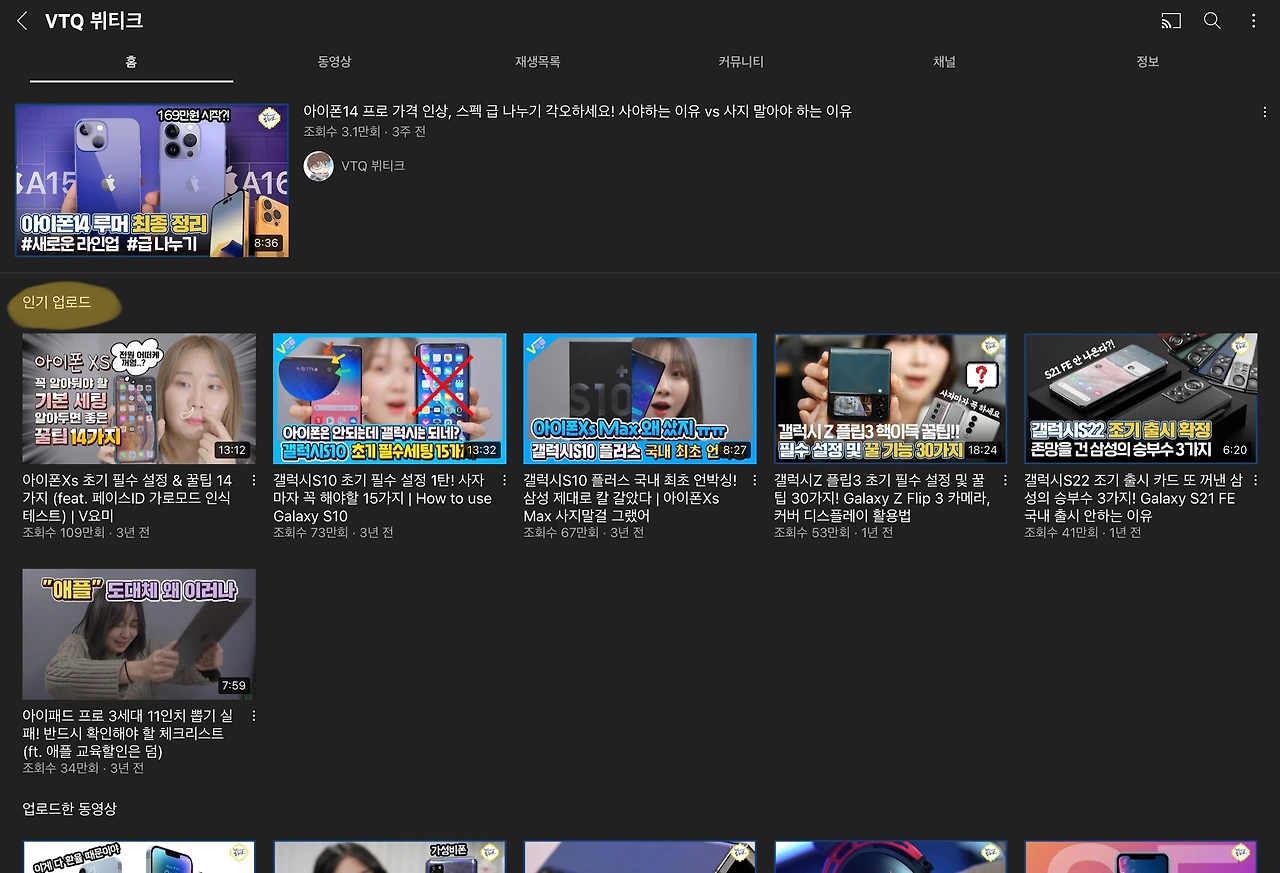
Task: Click the 조회수 34만회 · 3년 전 text
Action: point(83,769)
